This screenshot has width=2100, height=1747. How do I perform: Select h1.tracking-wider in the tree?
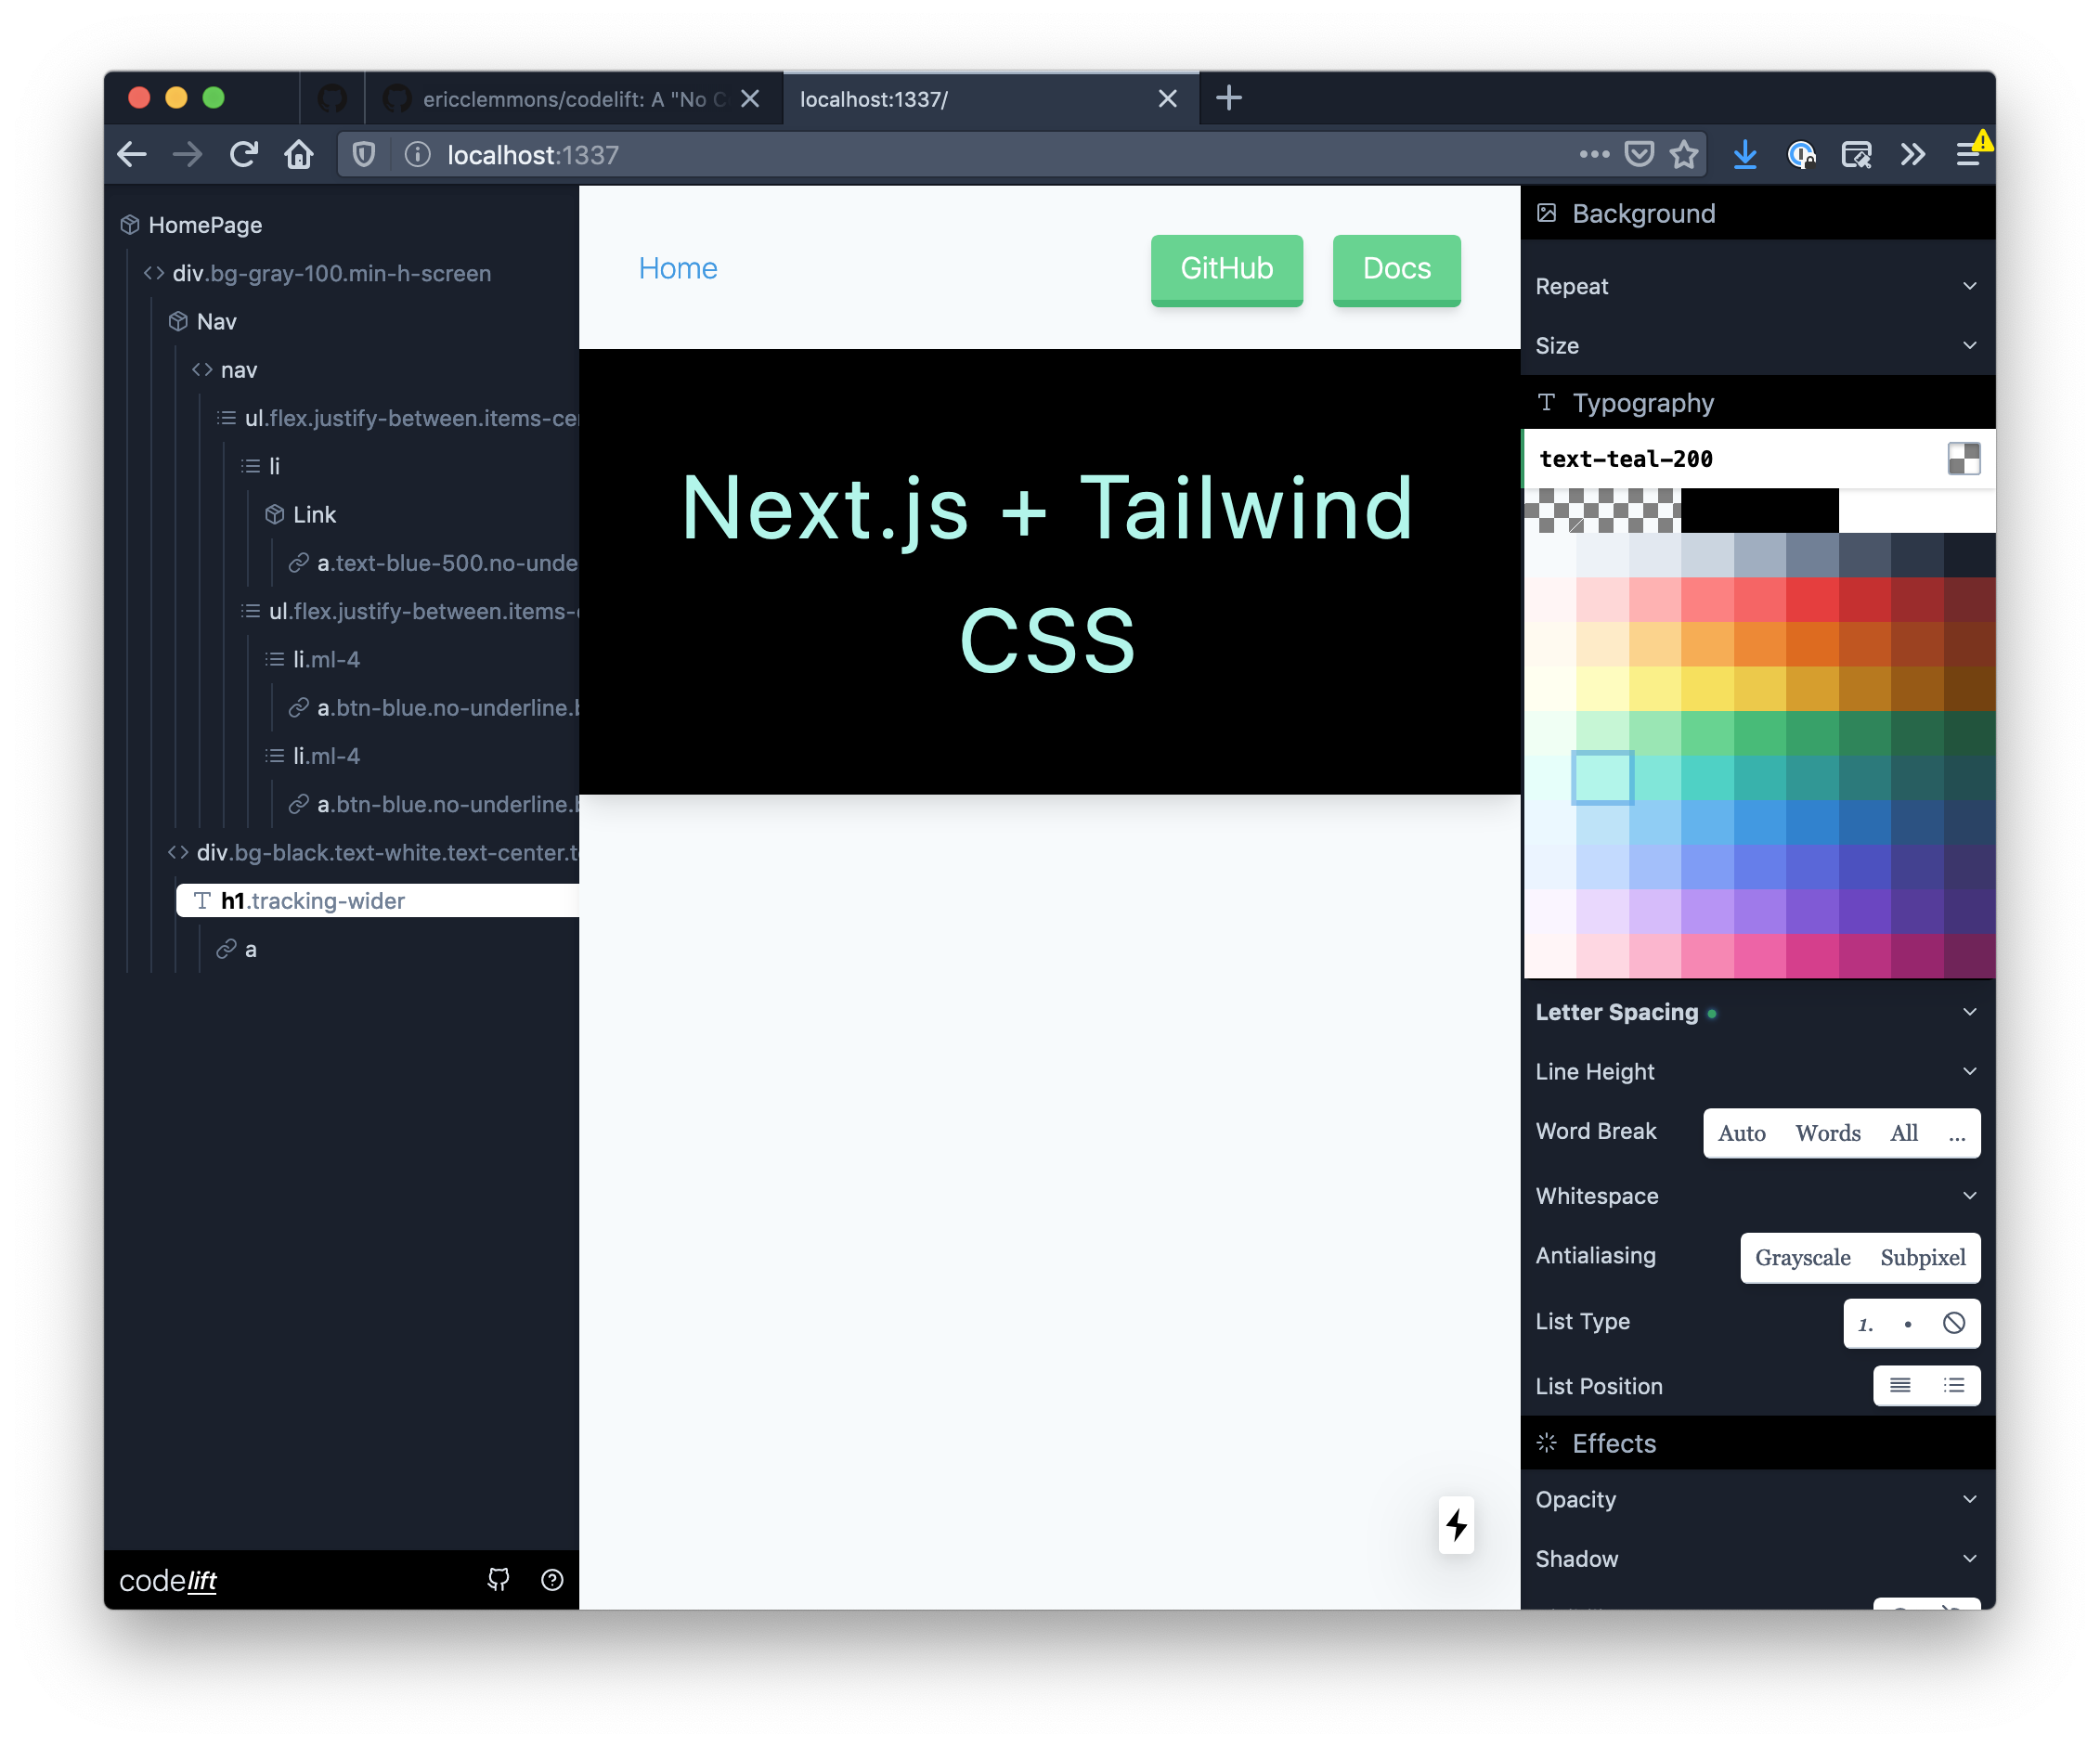(378, 900)
